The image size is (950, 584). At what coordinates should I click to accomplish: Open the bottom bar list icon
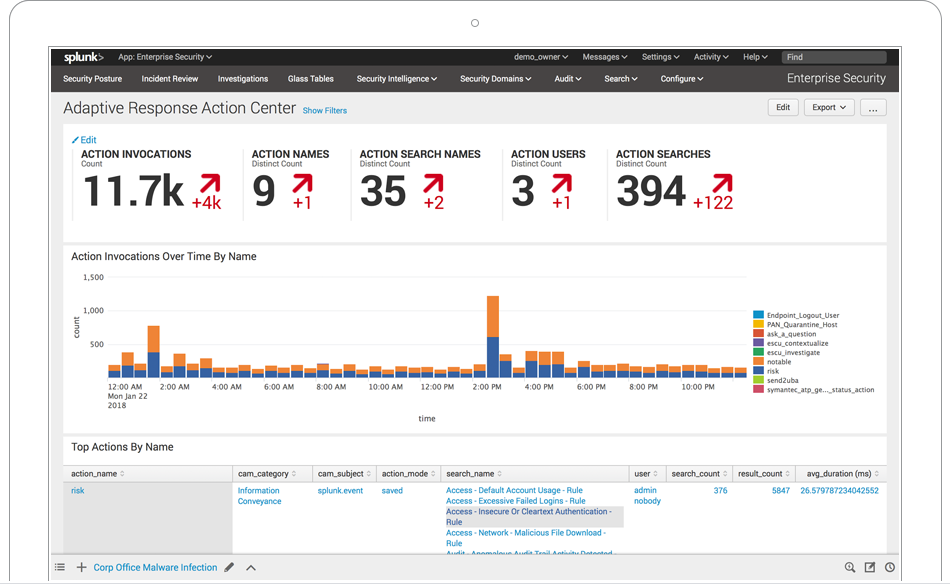59,568
